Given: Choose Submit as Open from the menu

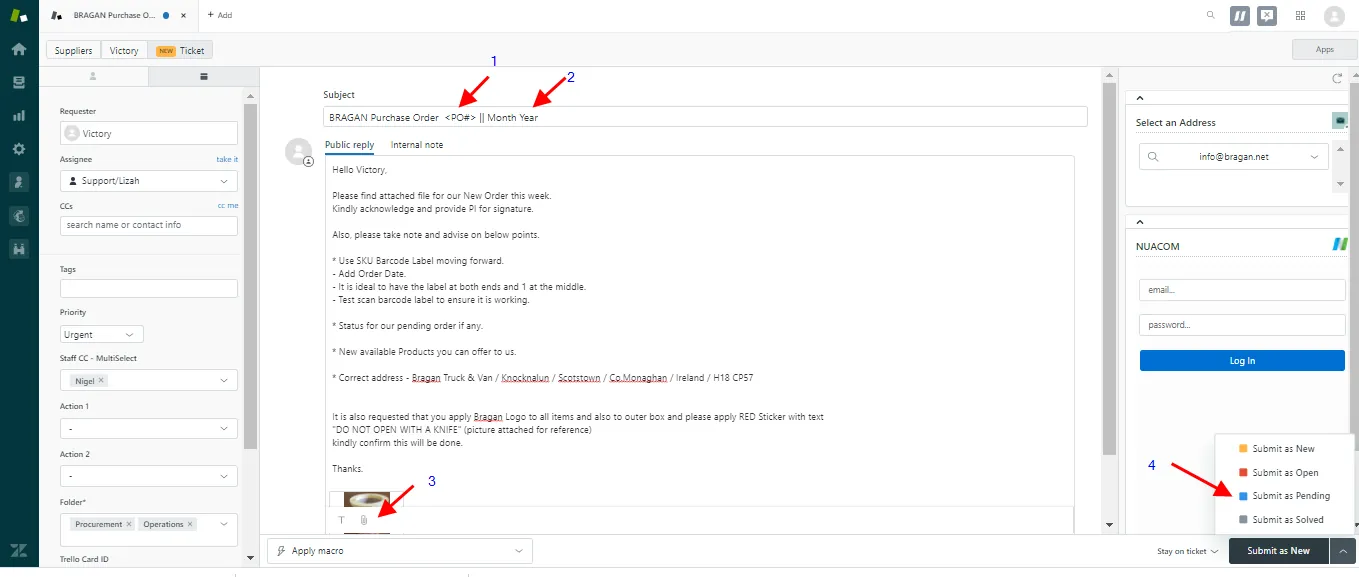Looking at the screenshot, I should (1284, 472).
